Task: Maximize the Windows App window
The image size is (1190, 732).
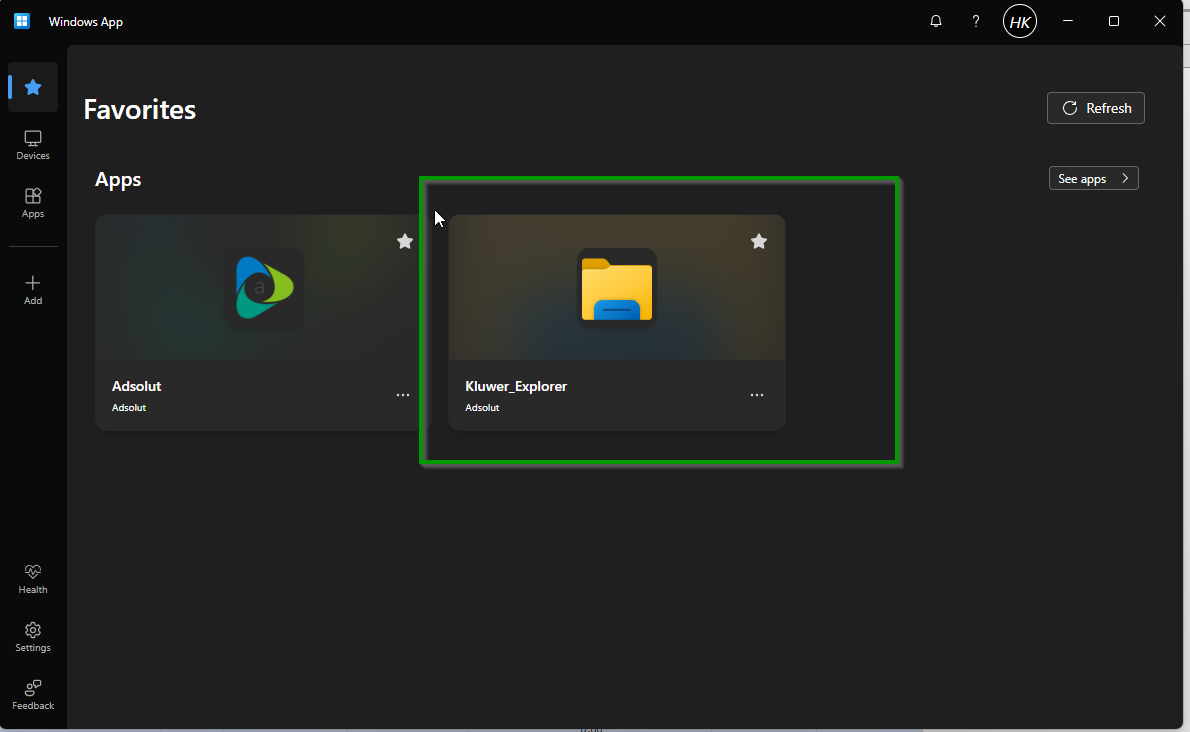Action: (x=1114, y=21)
